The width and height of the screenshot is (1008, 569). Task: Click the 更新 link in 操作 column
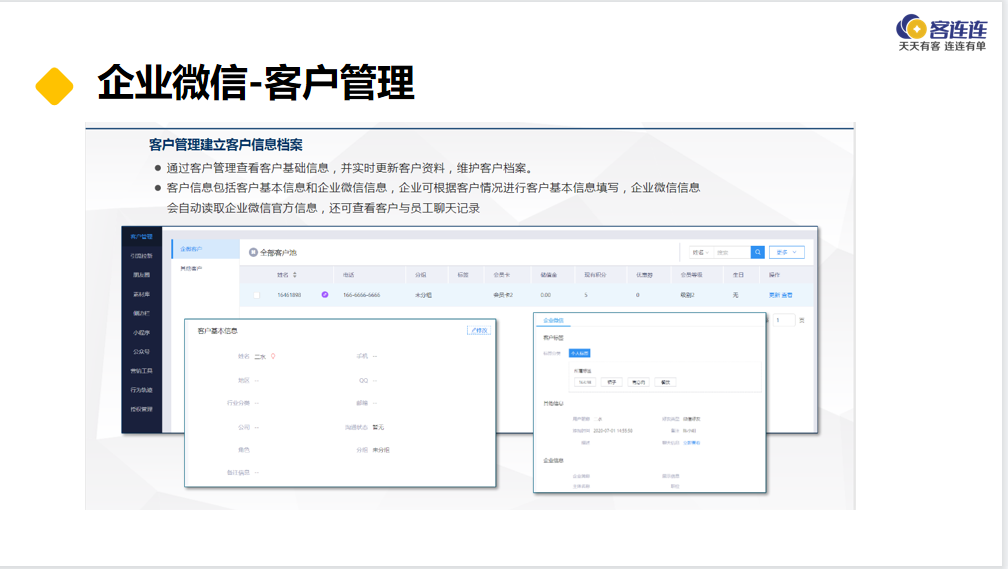(x=773, y=295)
